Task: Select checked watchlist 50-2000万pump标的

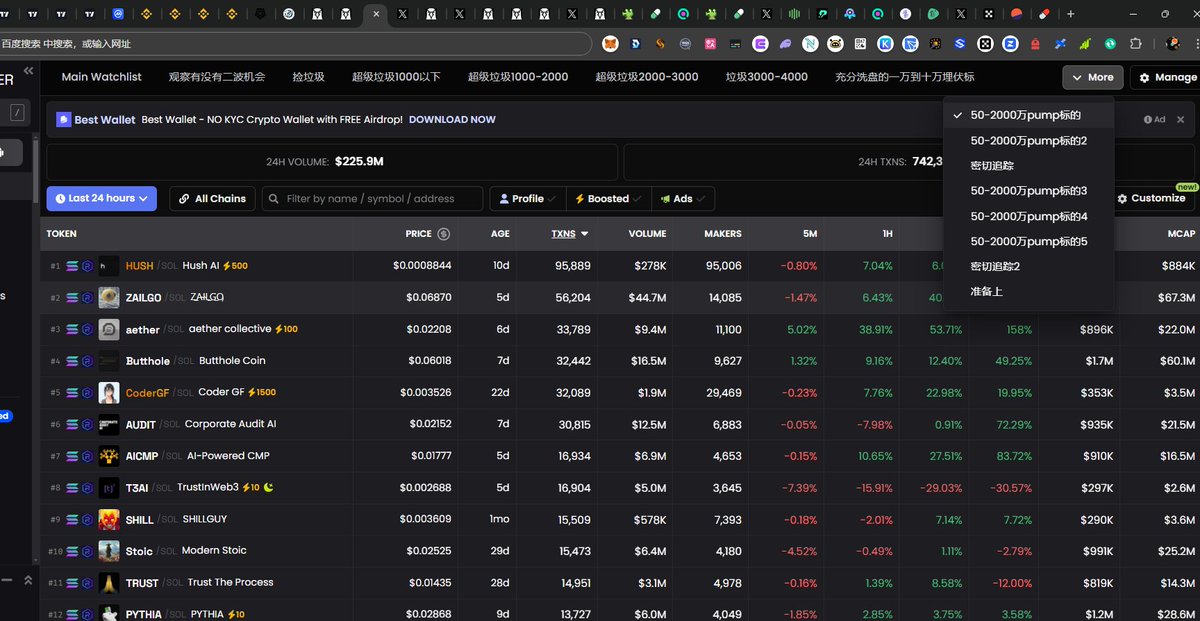Action: [x=1027, y=115]
